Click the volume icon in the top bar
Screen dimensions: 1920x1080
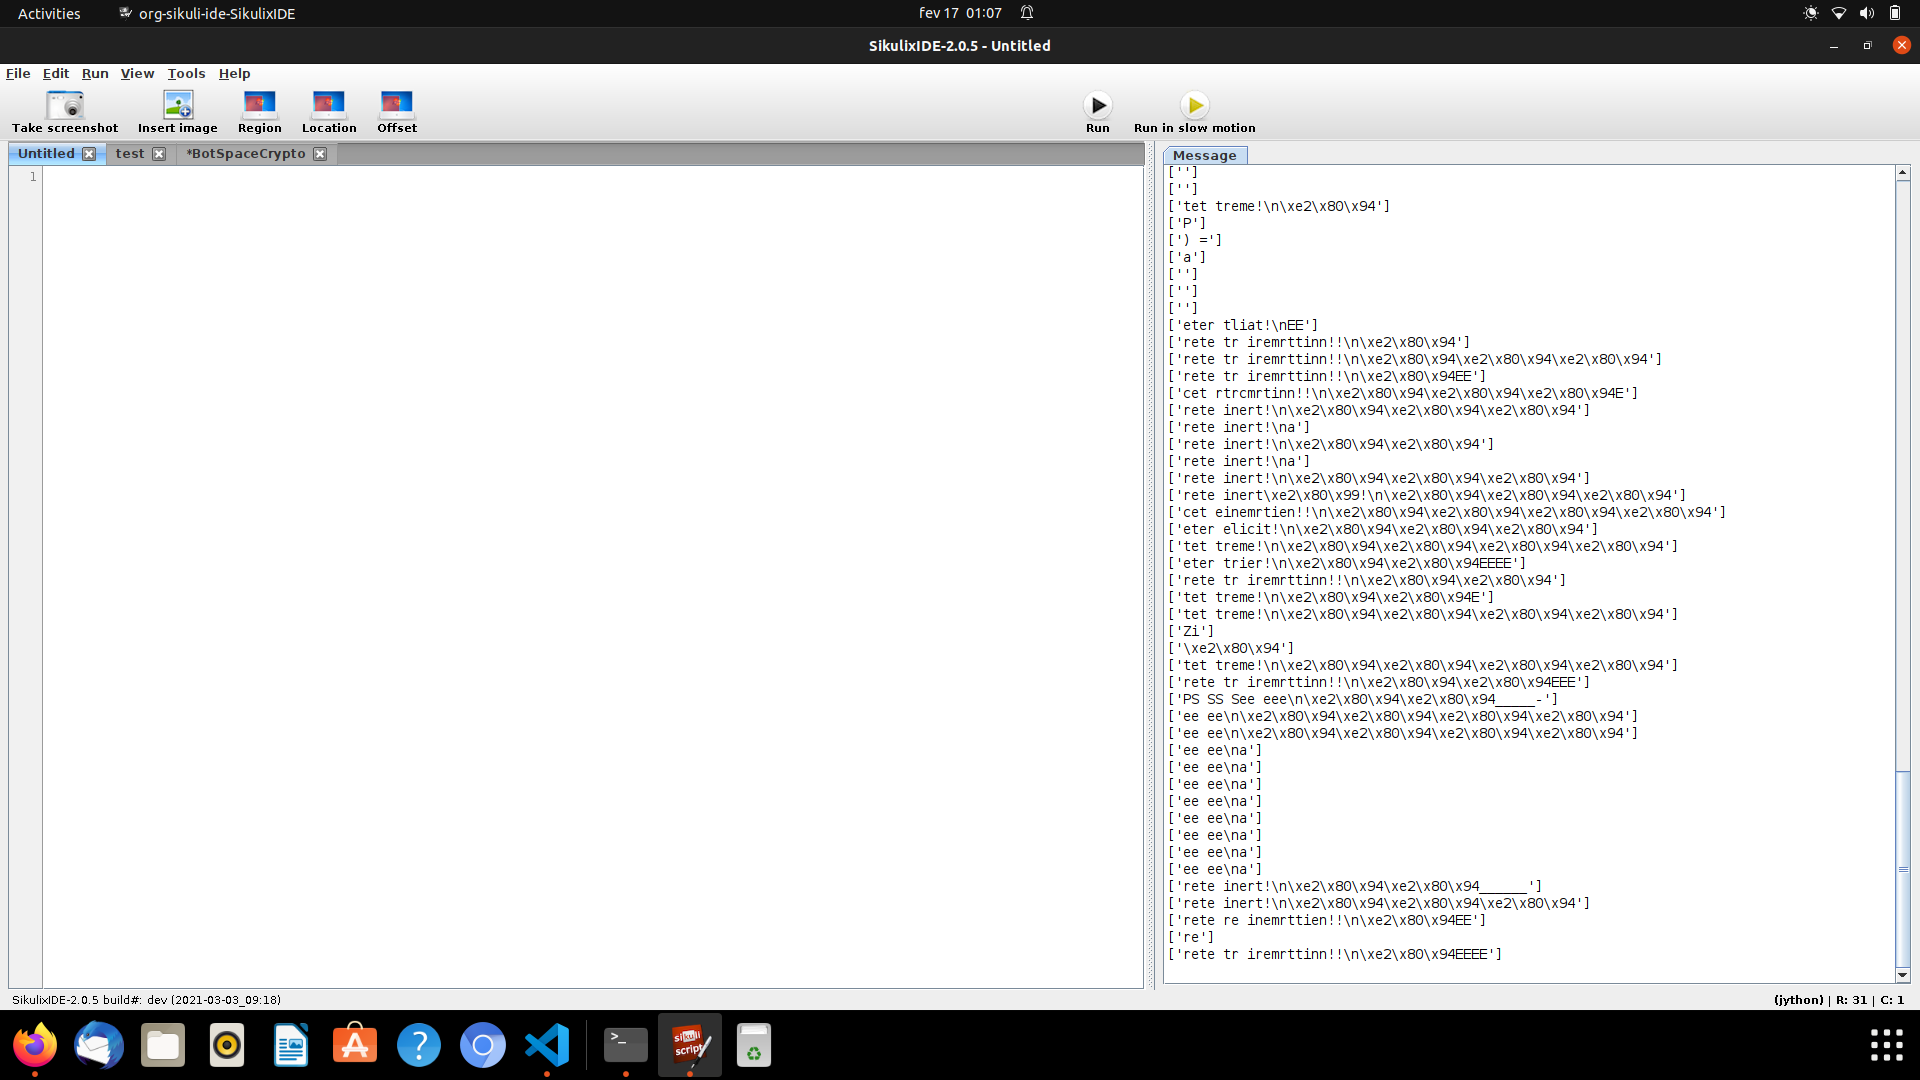(1867, 13)
